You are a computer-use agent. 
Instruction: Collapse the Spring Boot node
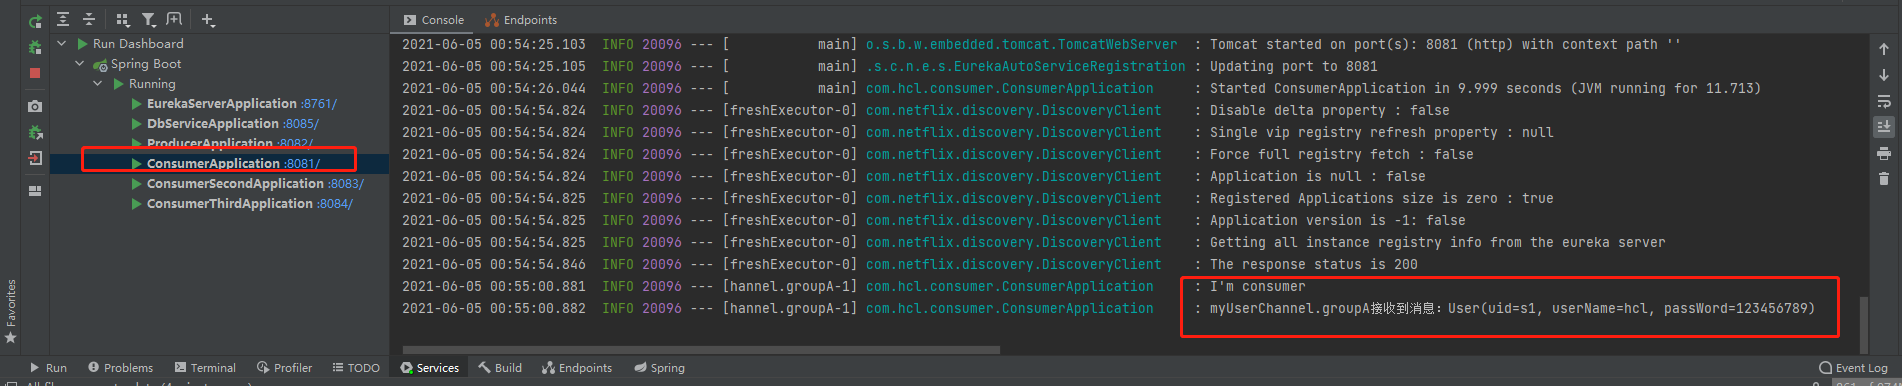coord(80,63)
